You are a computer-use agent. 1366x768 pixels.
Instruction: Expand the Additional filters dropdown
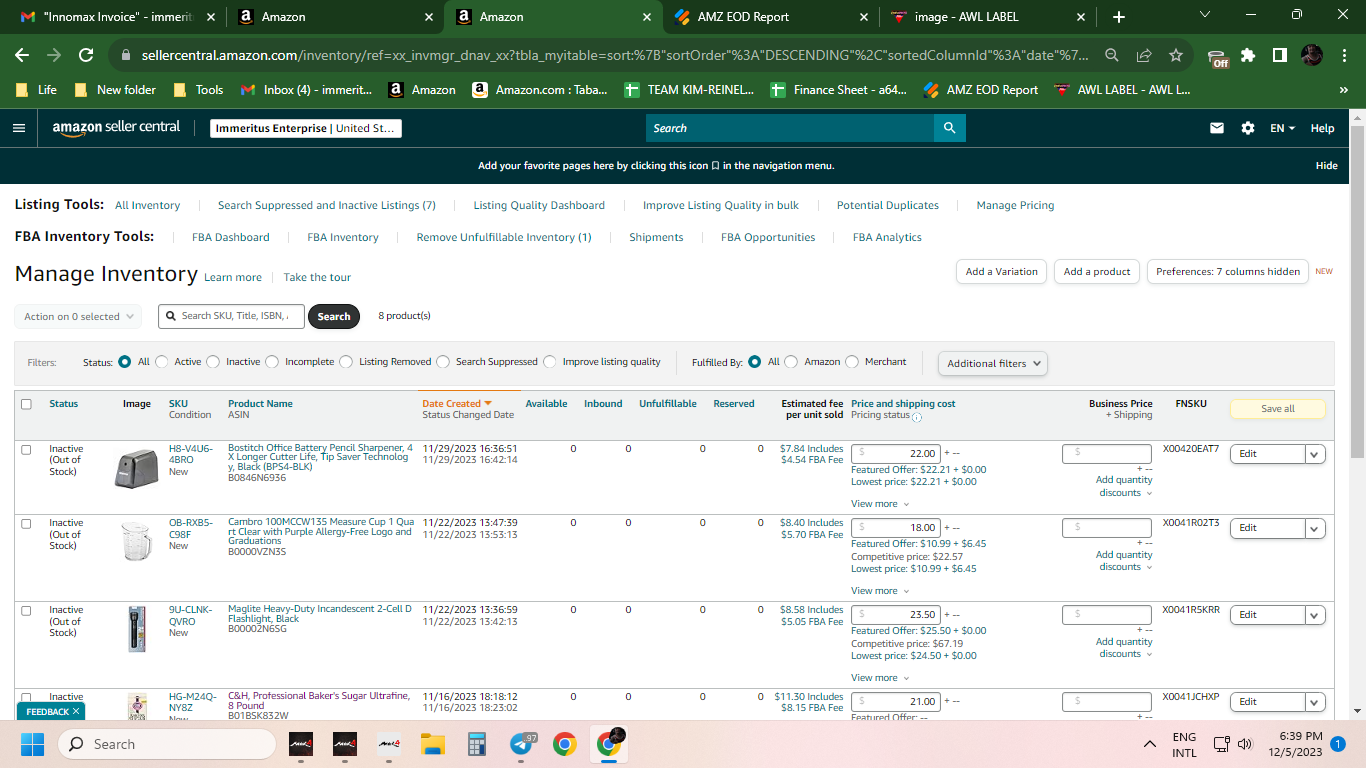pos(993,363)
